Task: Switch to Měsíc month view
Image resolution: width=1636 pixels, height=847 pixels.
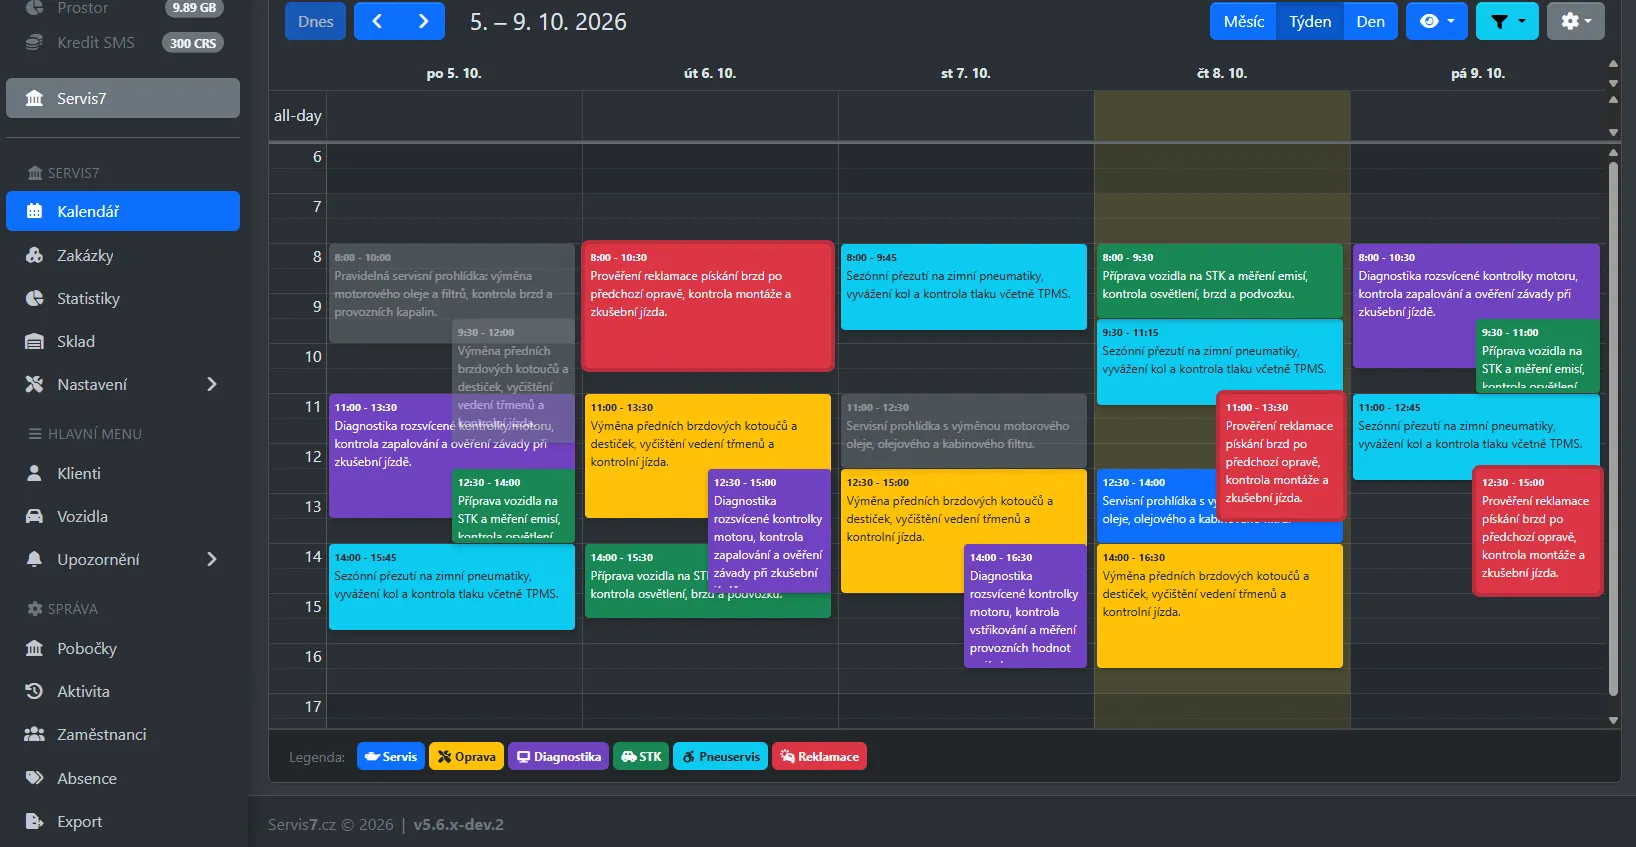Action: [x=1244, y=21]
